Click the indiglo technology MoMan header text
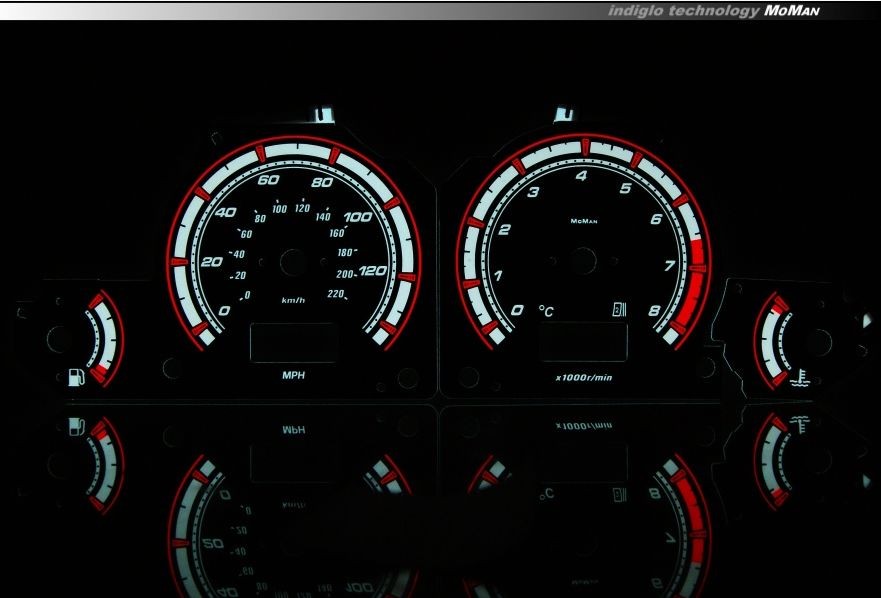The height and width of the screenshot is (598, 881). [714, 11]
